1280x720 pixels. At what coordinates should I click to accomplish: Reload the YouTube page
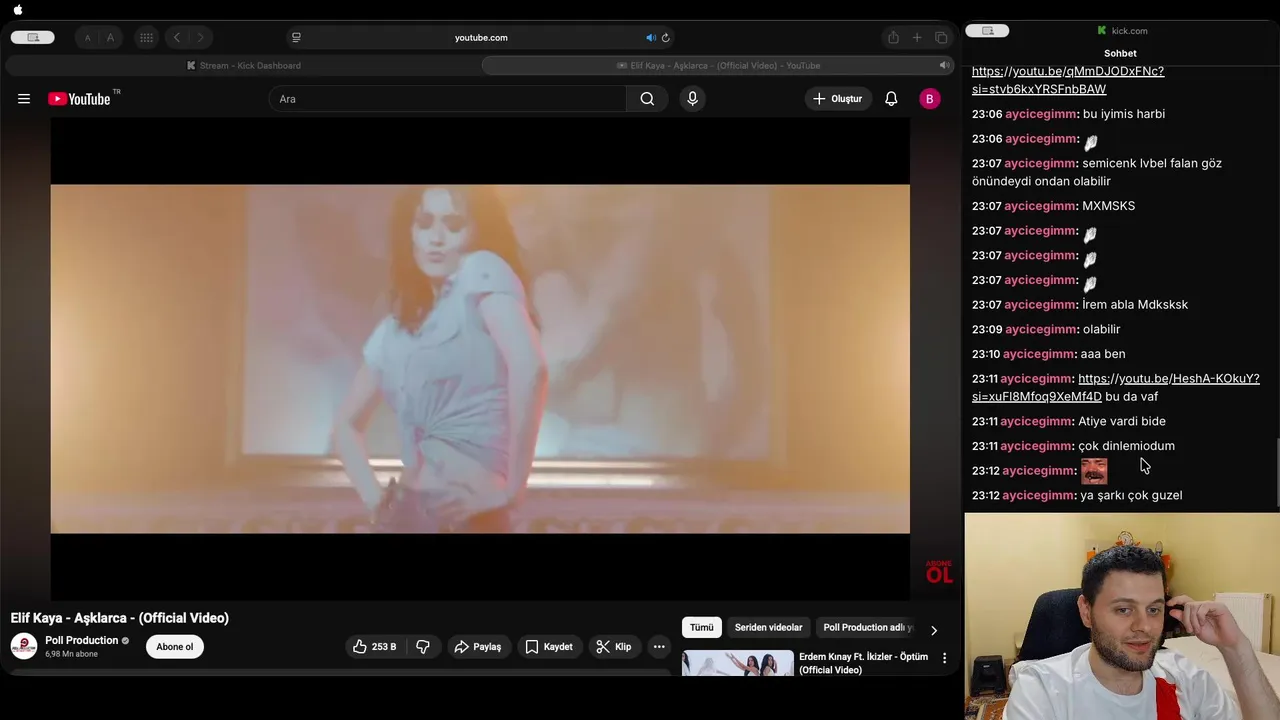pos(666,38)
